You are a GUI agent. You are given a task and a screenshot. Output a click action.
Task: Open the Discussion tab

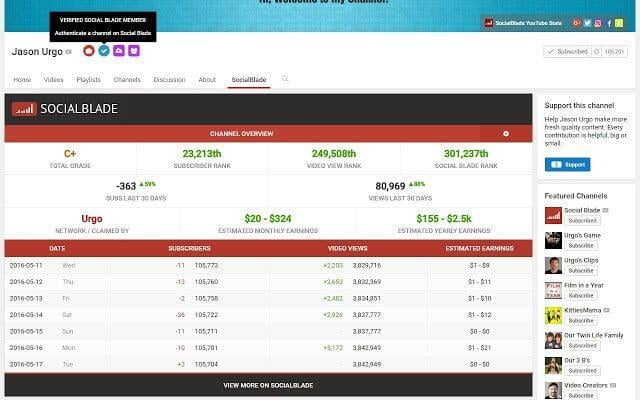pyautogui.click(x=169, y=80)
